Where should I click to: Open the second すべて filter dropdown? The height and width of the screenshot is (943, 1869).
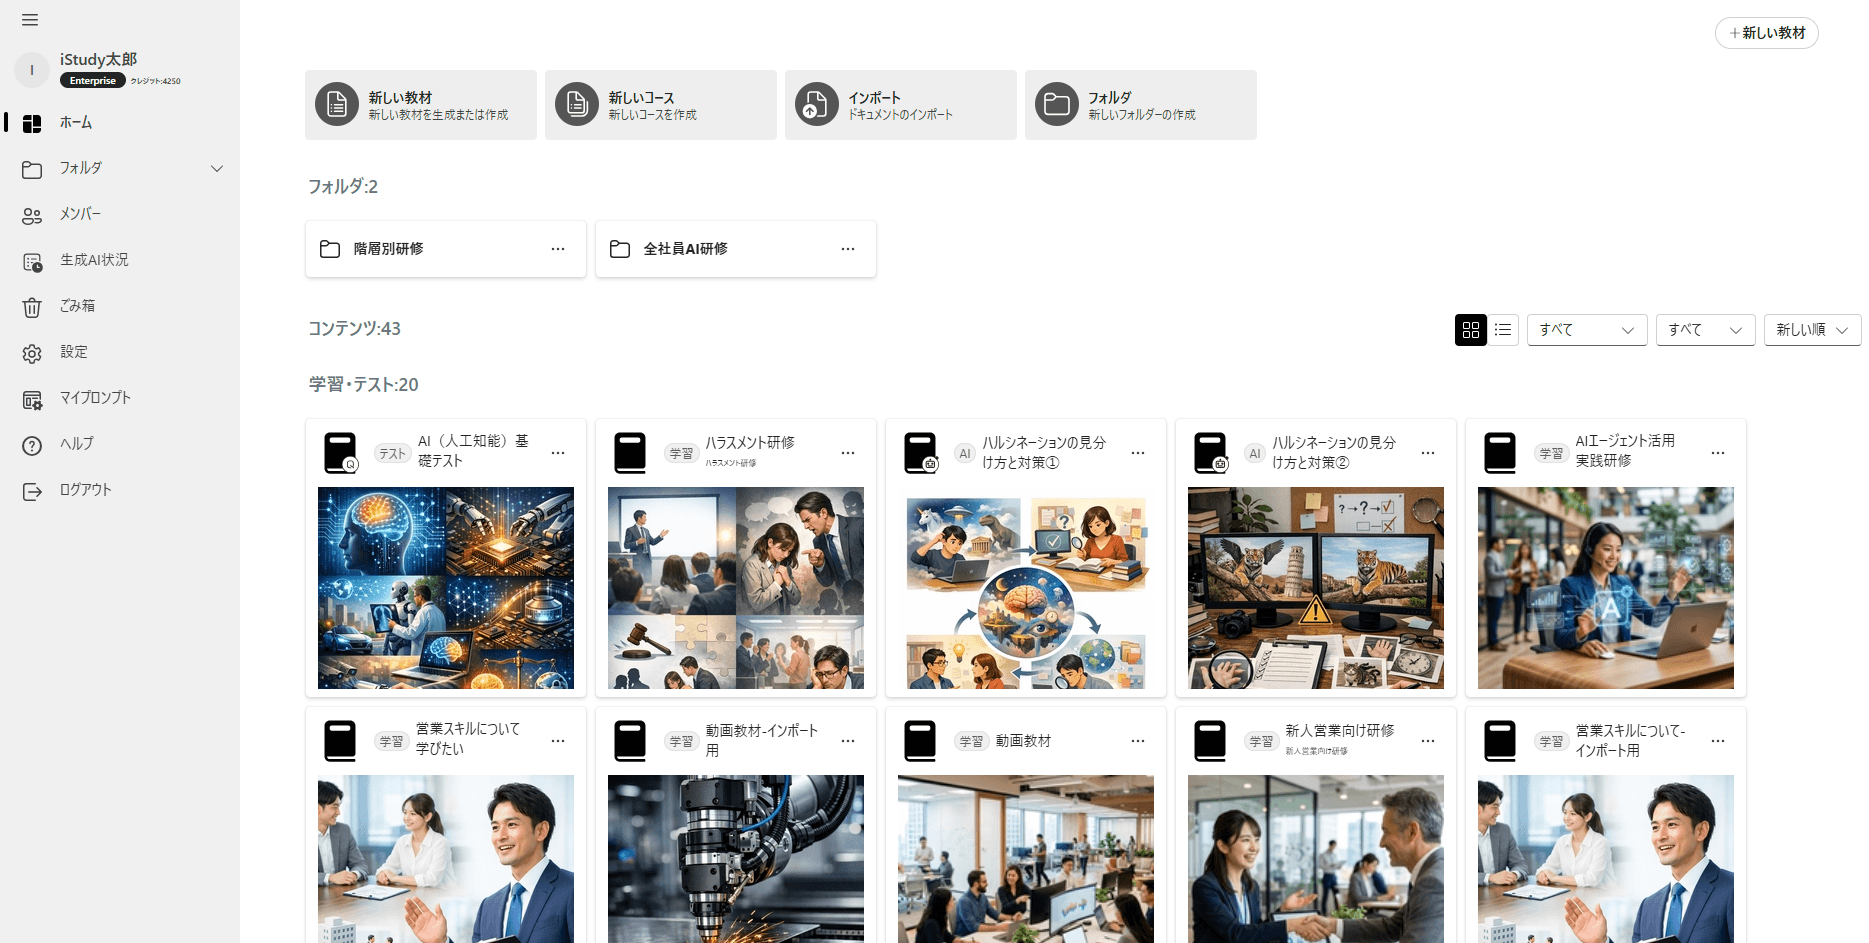[1705, 330]
